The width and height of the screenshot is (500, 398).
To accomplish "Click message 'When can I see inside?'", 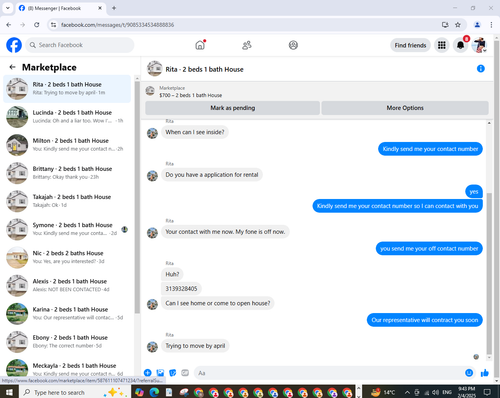I will coord(195,132).
